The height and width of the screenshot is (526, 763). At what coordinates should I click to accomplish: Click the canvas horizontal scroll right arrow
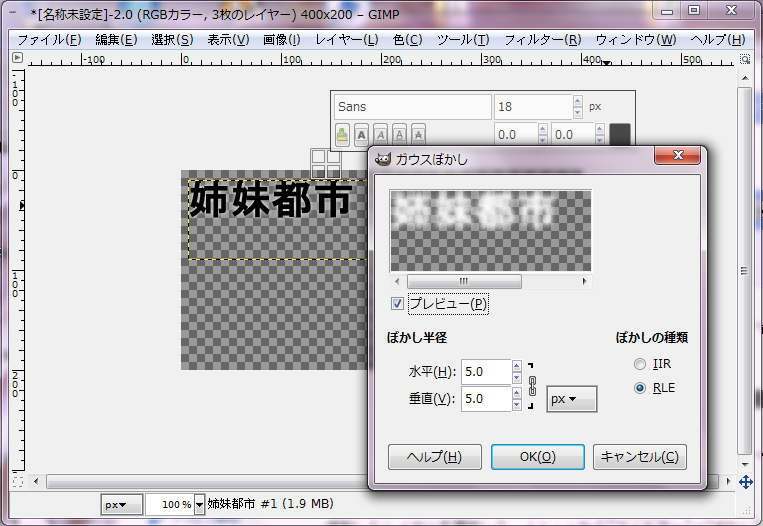pos(728,482)
